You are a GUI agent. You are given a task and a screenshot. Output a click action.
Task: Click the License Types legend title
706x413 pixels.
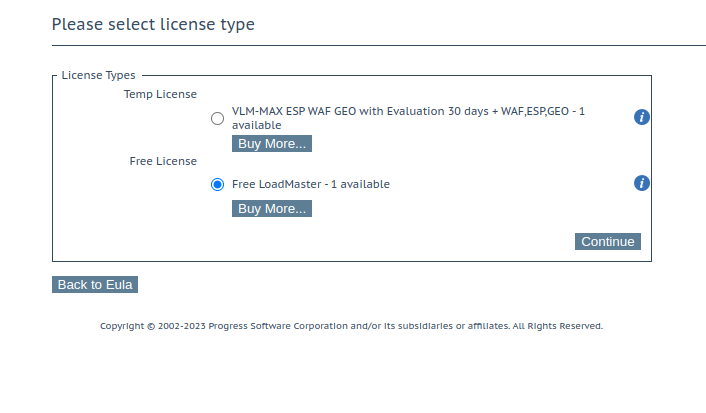point(98,75)
